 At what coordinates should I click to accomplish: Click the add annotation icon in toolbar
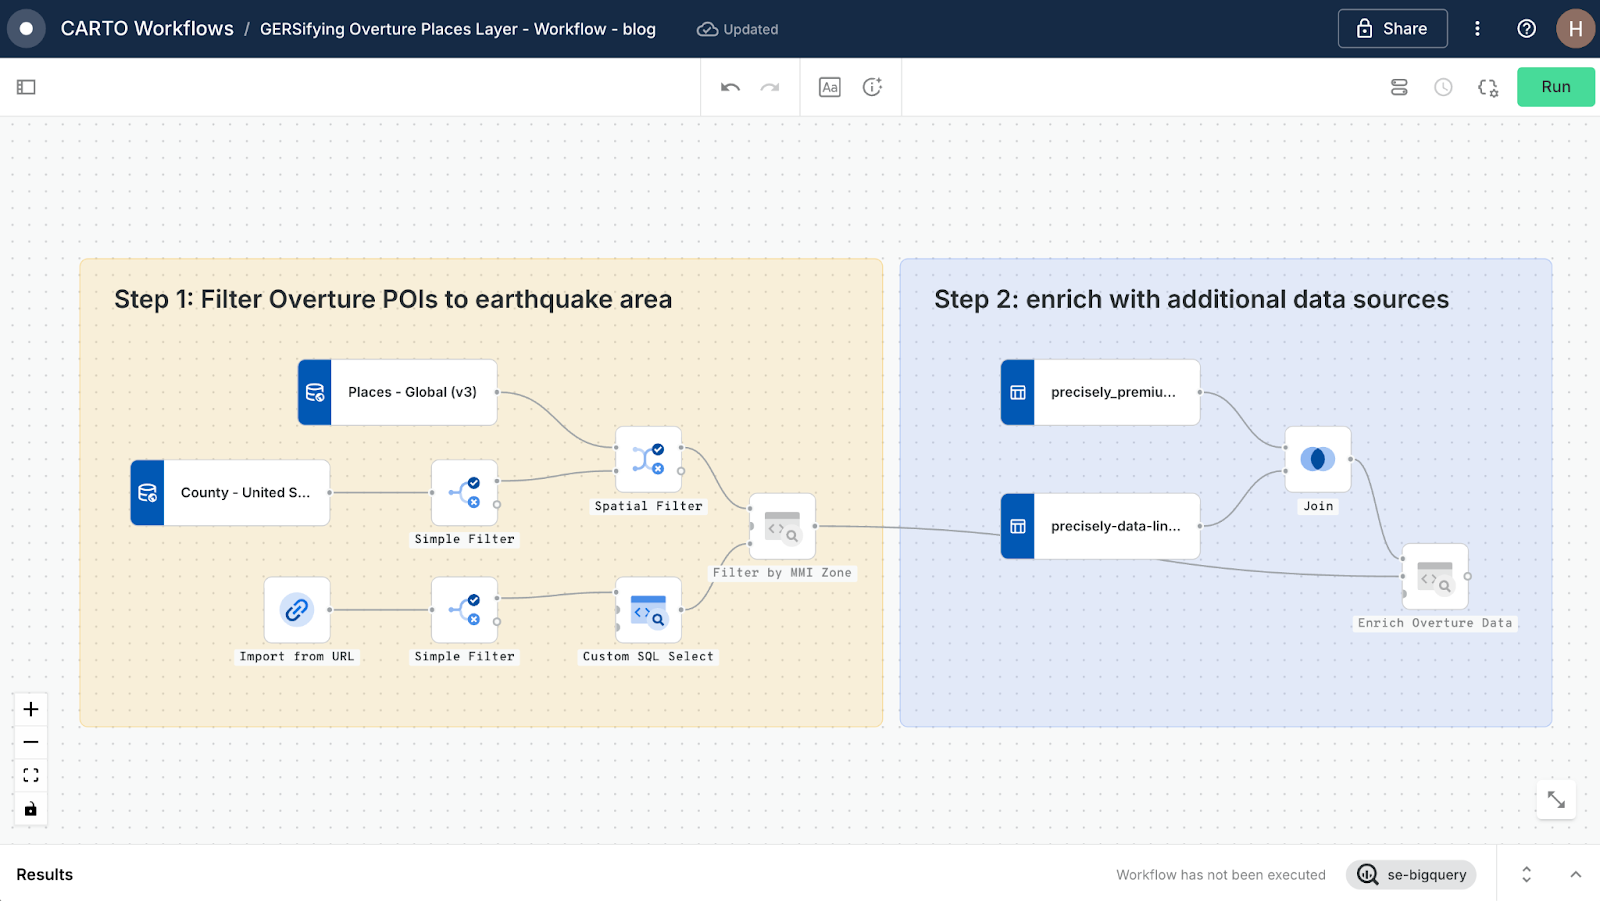872,87
